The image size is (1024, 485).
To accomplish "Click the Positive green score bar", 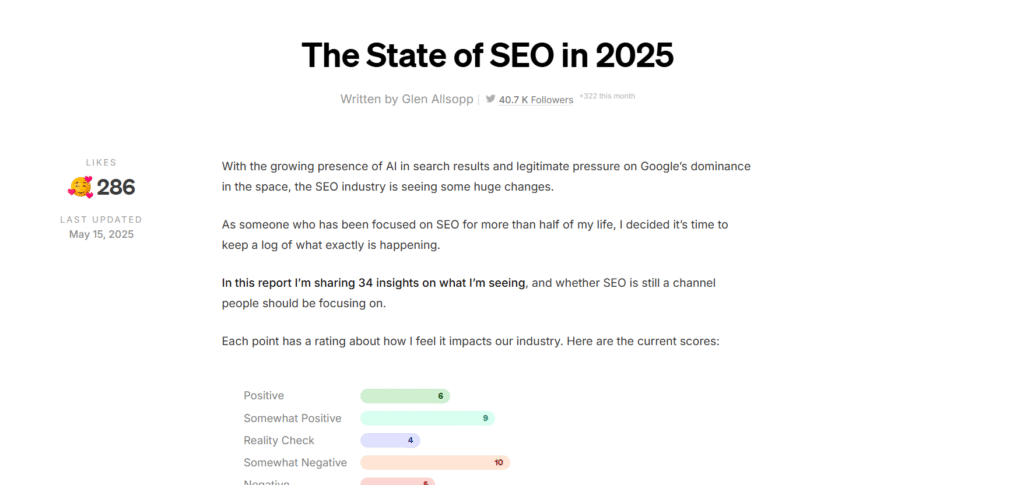I will point(405,396).
